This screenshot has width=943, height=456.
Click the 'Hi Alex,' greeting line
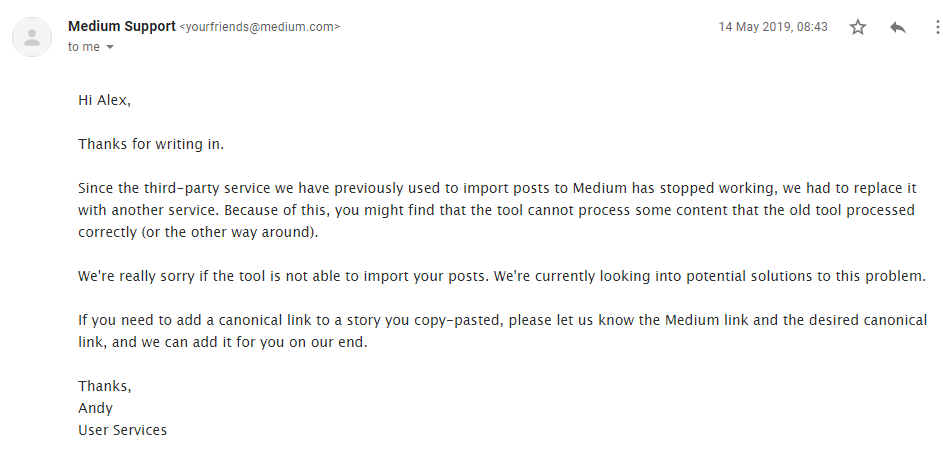coord(105,100)
